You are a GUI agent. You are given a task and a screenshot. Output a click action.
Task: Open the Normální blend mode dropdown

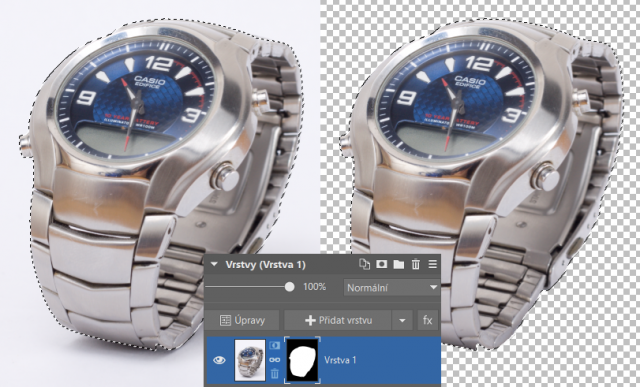pyautogui.click(x=391, y=288)
